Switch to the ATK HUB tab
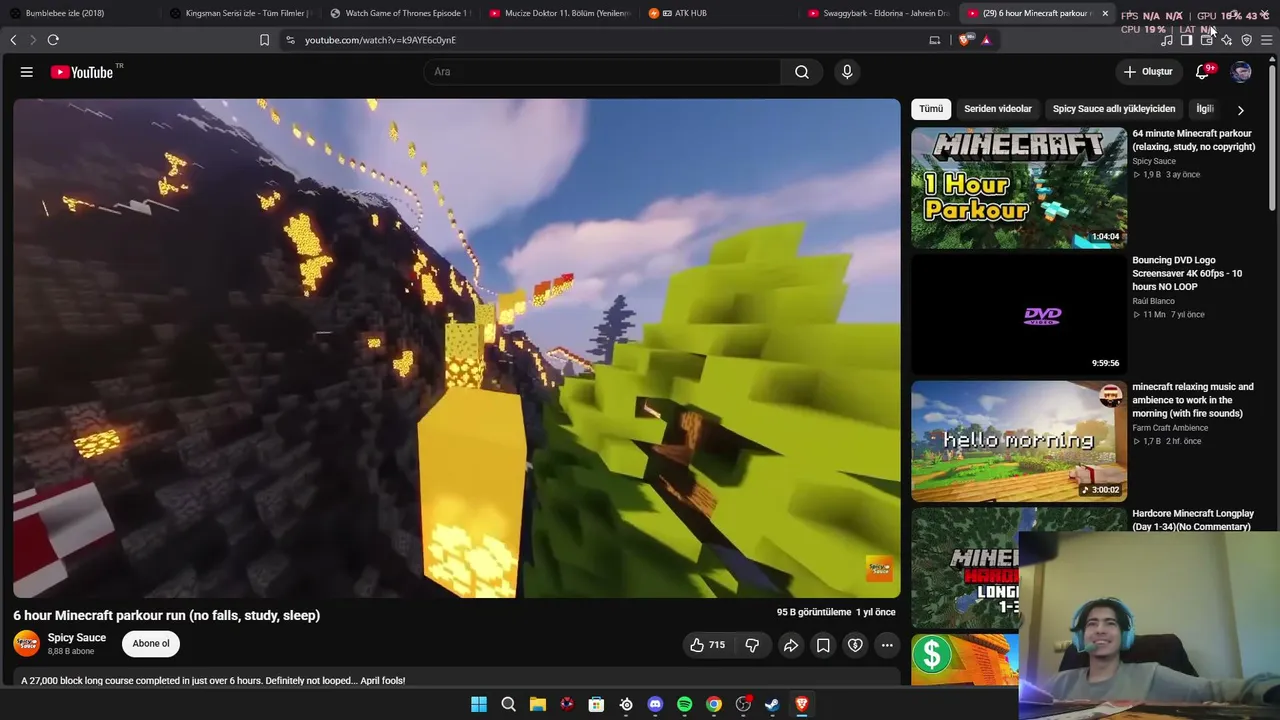Screen dimensions: 1280x720 tap(720, 13)
